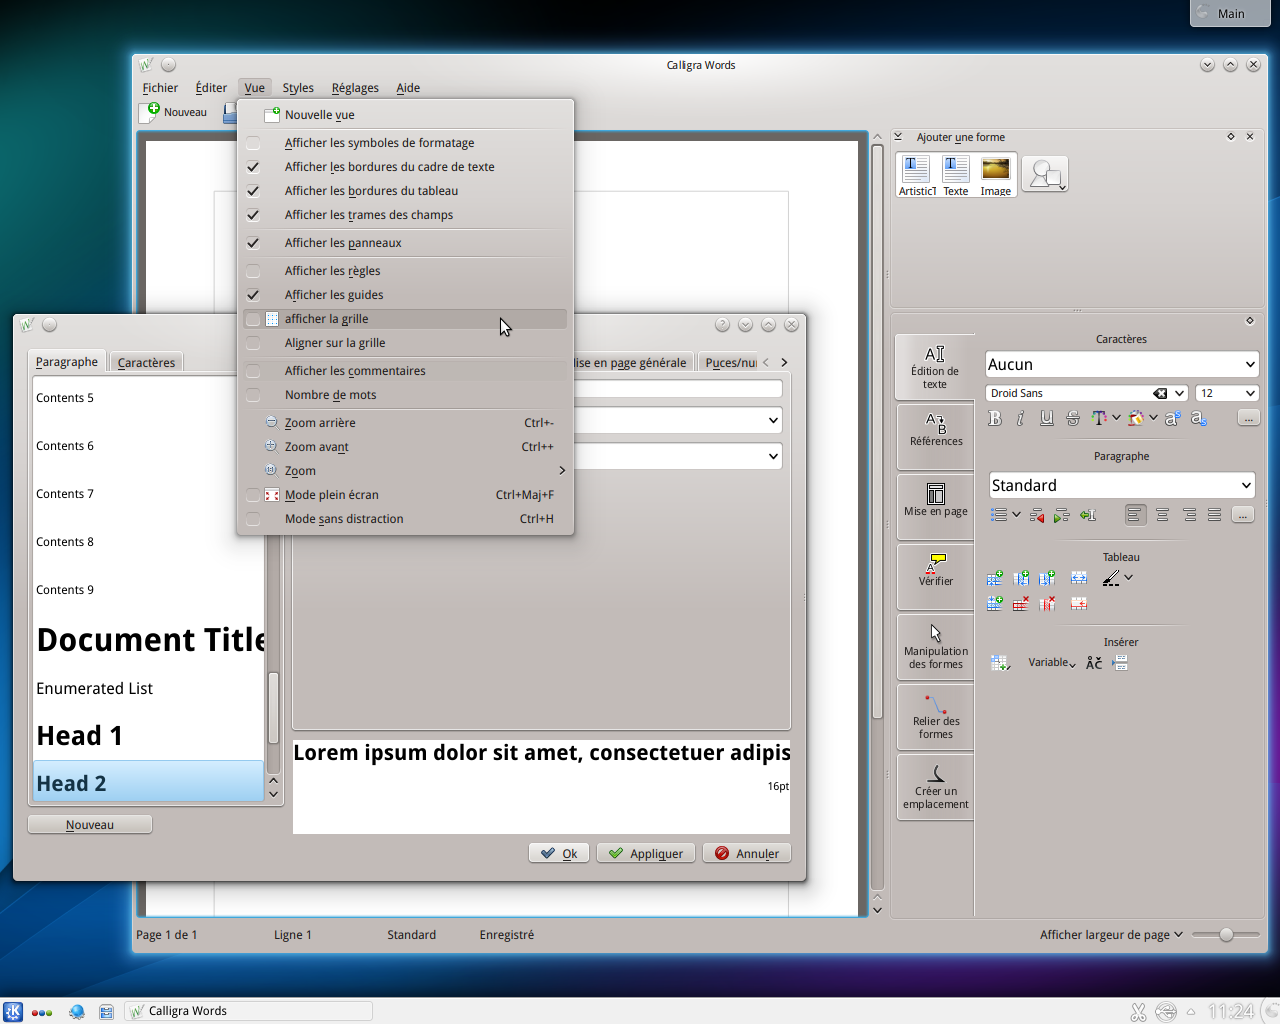Viewport: 1280px width, 1024px height.
Task: Apply bold formatting in Caractères panel
Action: click(994, 418)
